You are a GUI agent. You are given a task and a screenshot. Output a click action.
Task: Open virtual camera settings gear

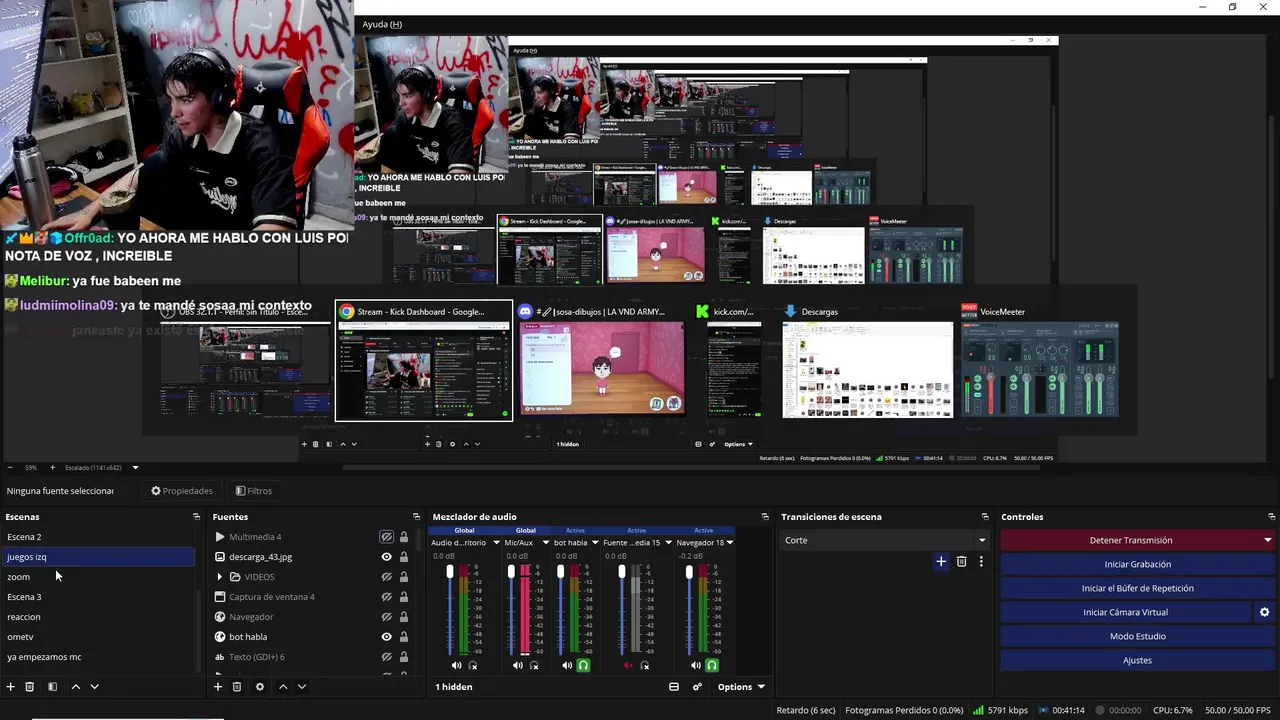point(1264,612)
